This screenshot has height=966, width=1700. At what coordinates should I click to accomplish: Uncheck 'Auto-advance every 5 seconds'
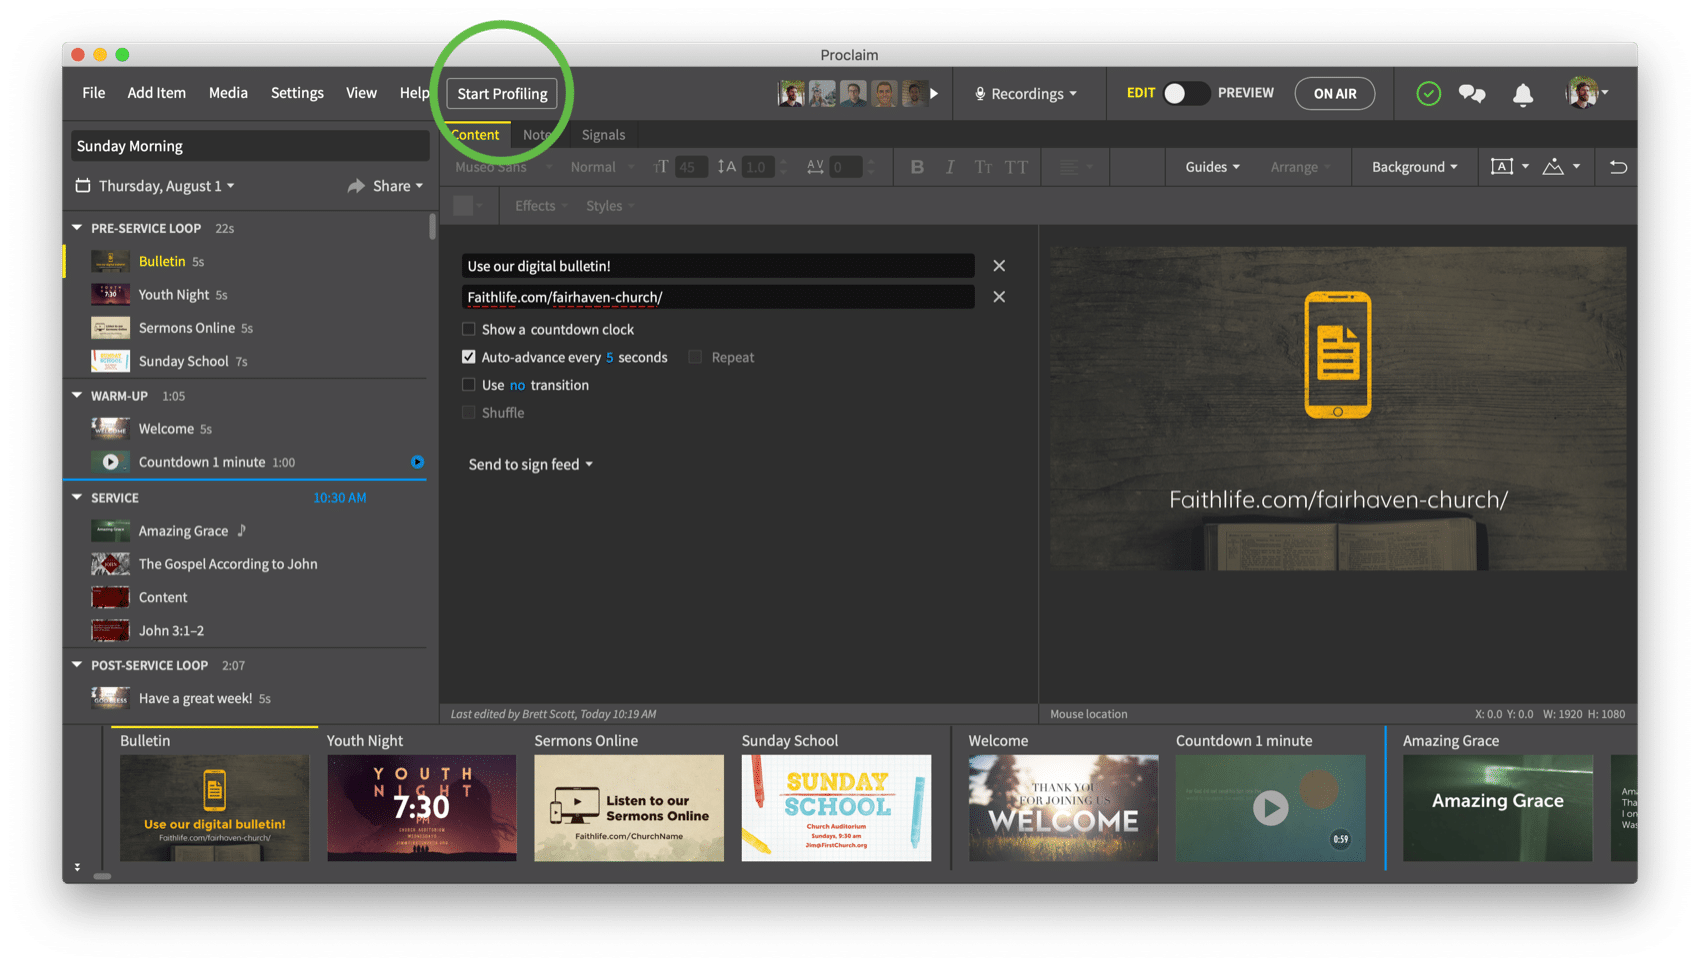(x=468, y=357)
